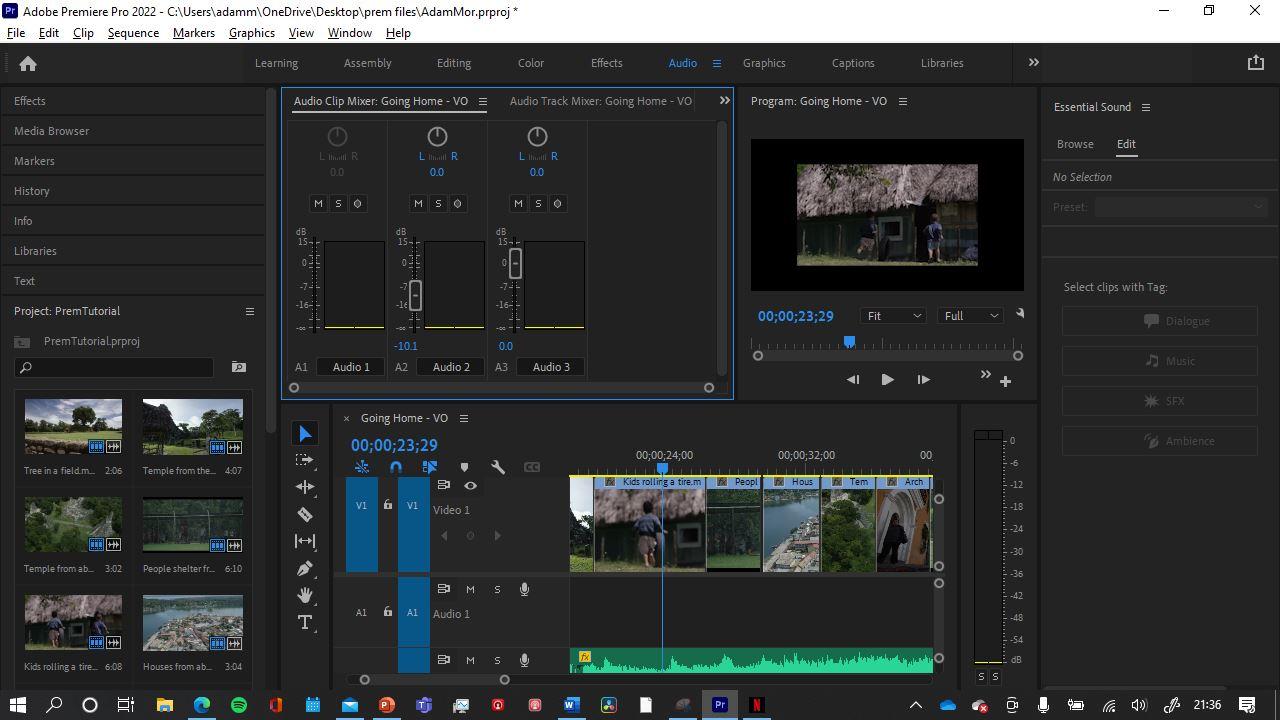Select the Razor tool
The image size is (1280, 720).
(x=305, y=514)
